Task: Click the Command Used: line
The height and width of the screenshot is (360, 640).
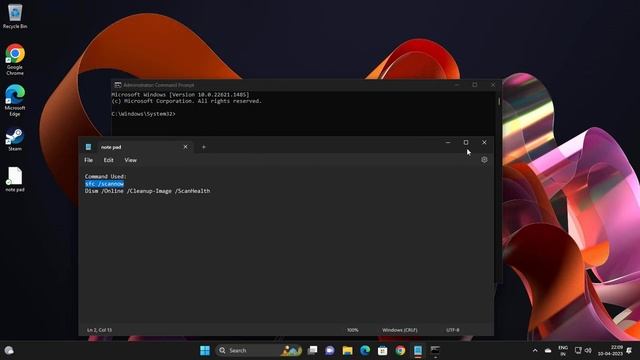Action: pos(106,176)
